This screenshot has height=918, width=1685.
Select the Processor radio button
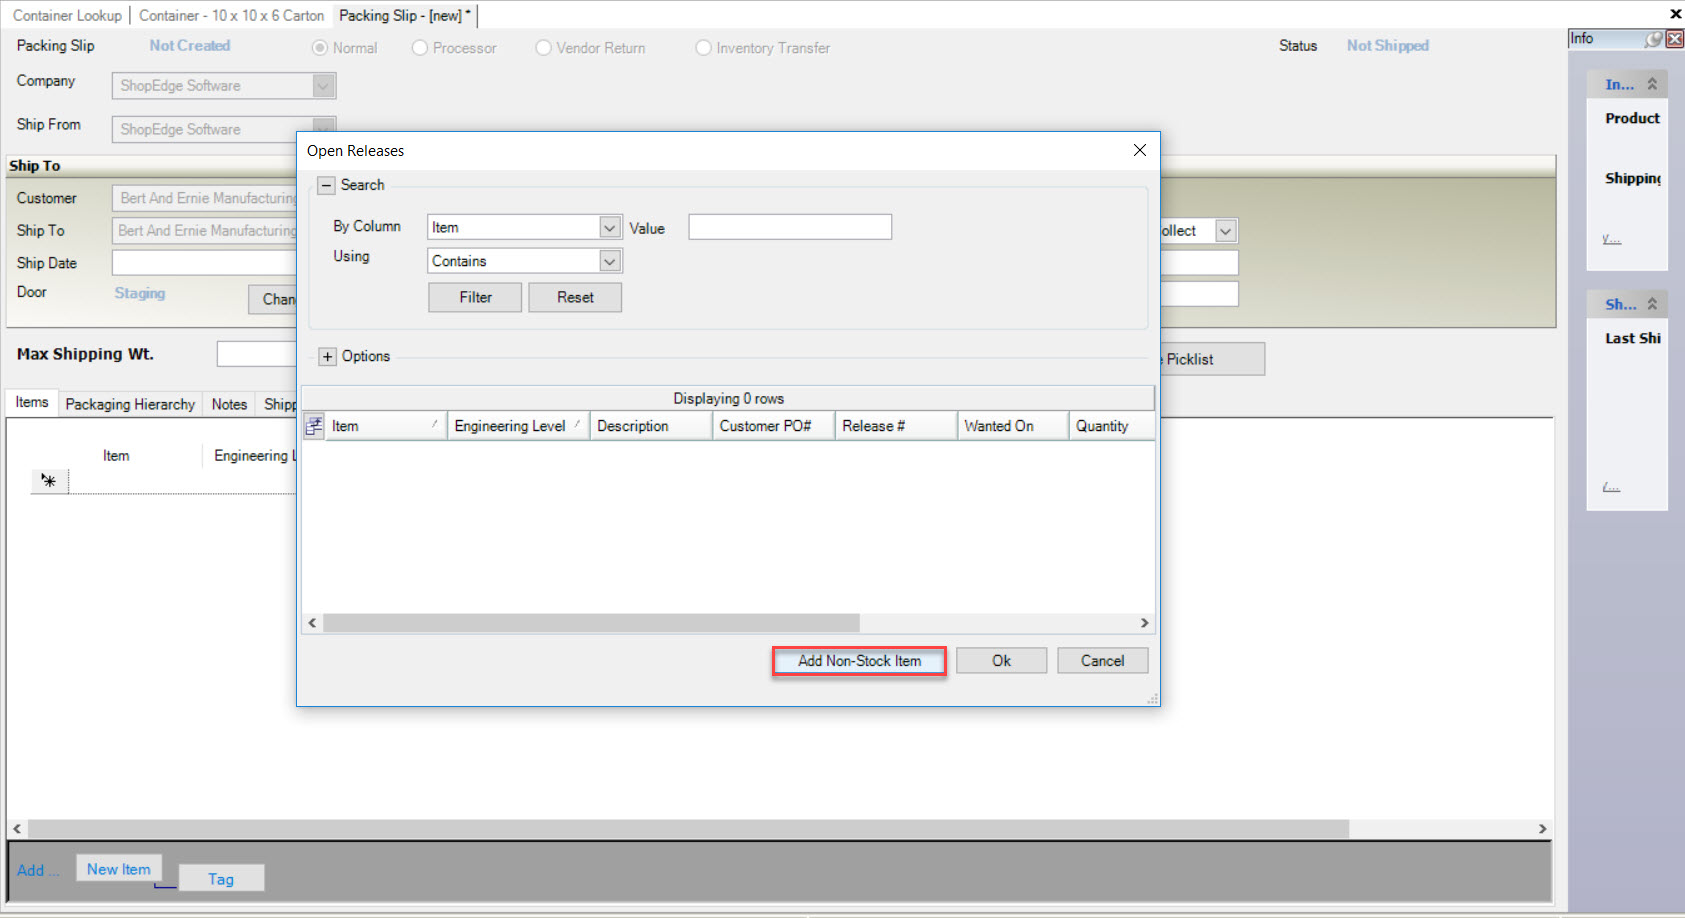pos(420,48)
